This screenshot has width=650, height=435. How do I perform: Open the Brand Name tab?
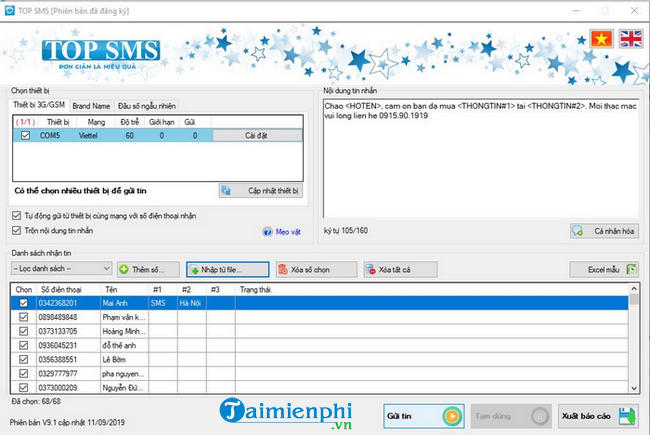90,105
